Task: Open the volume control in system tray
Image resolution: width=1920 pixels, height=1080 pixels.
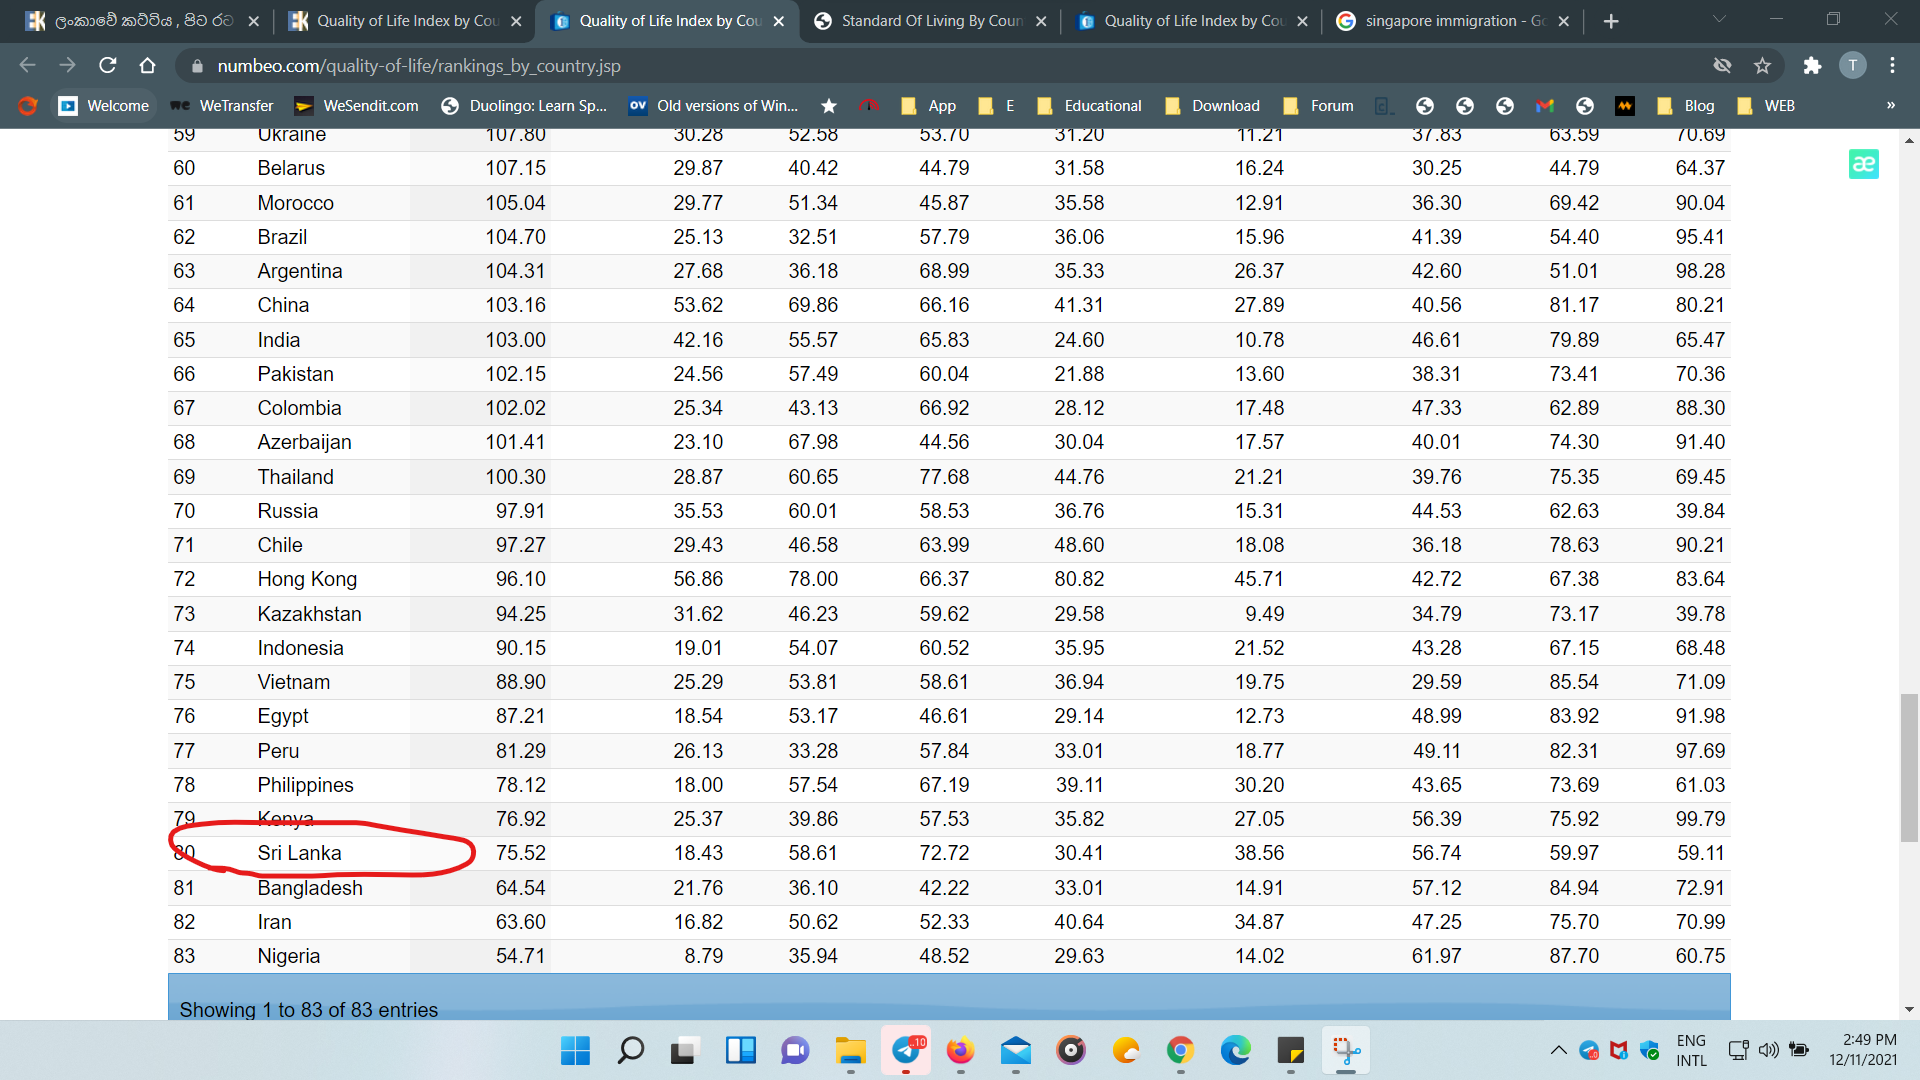Action: click(1769, 1050)
